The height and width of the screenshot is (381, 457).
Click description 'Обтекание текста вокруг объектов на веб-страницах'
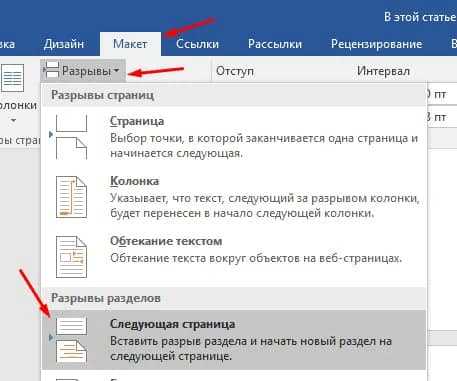256,258
